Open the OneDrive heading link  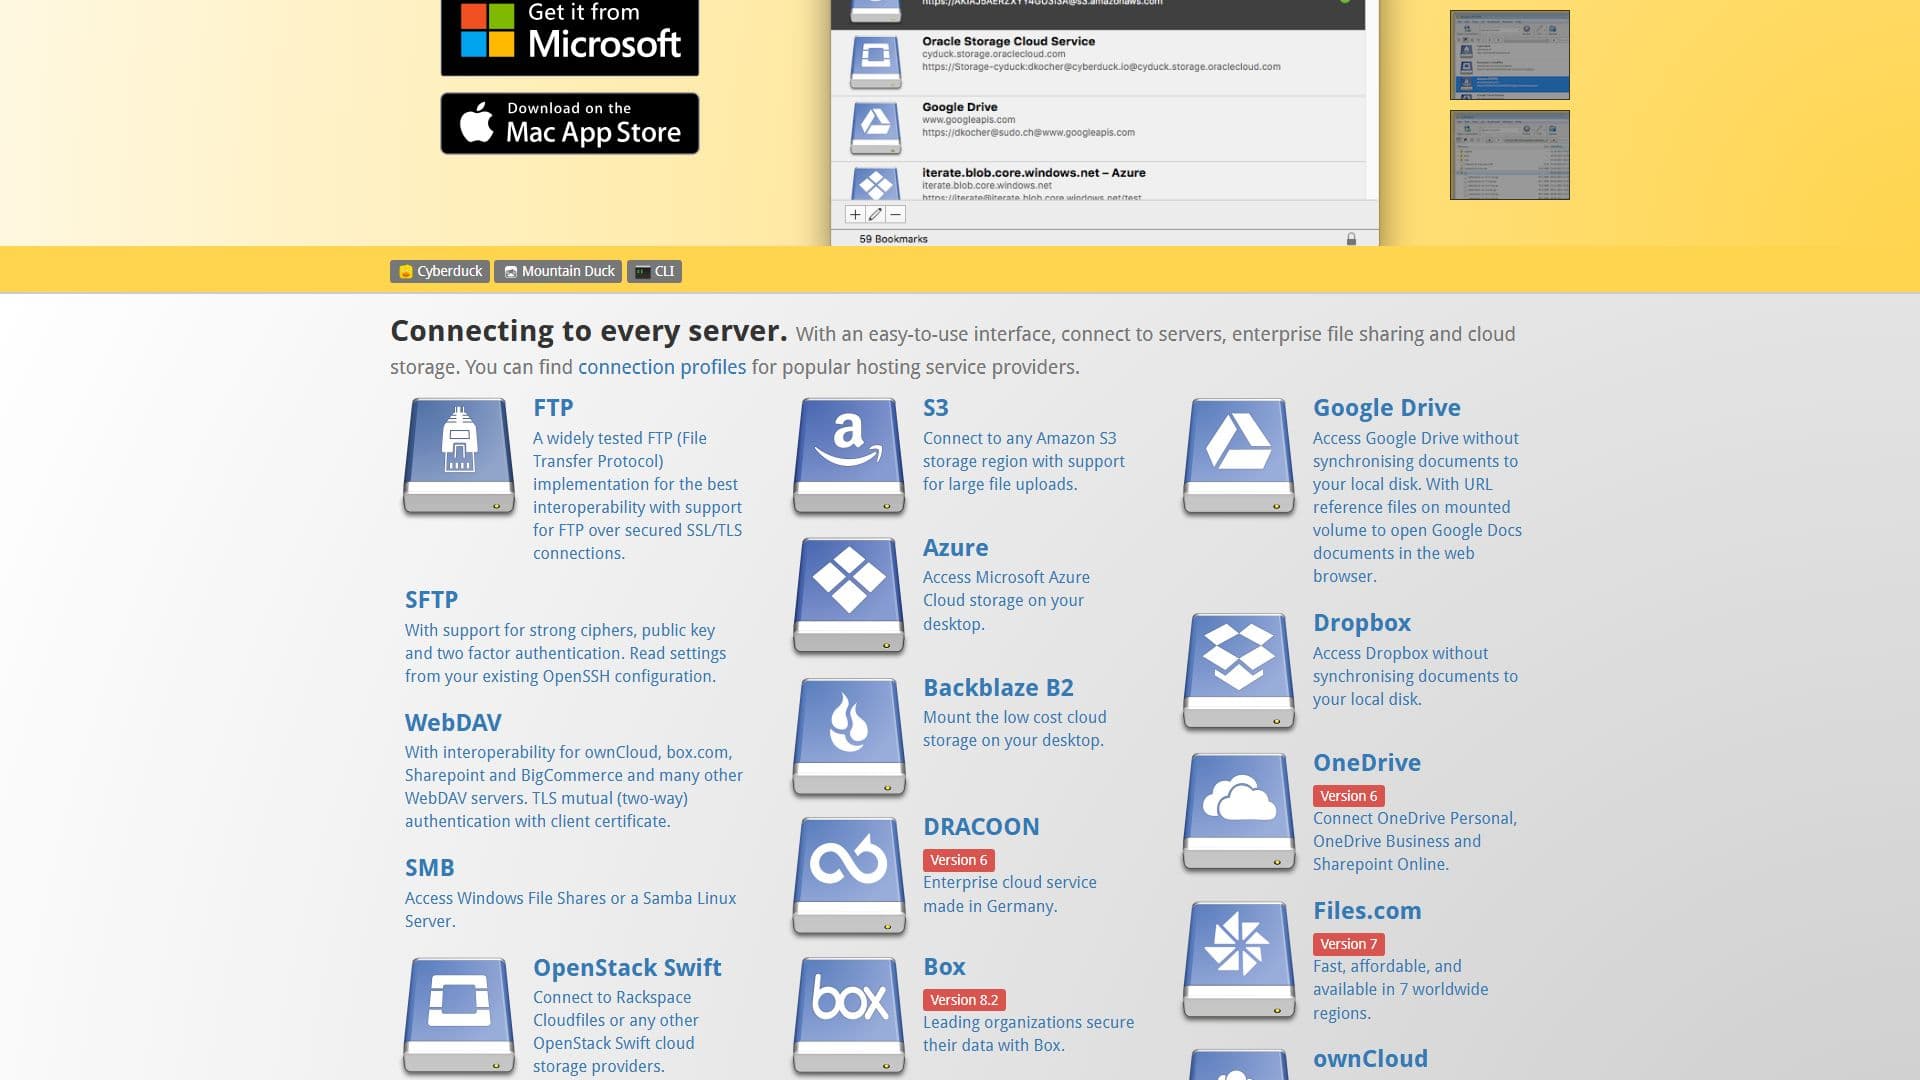pos(1367,763)
